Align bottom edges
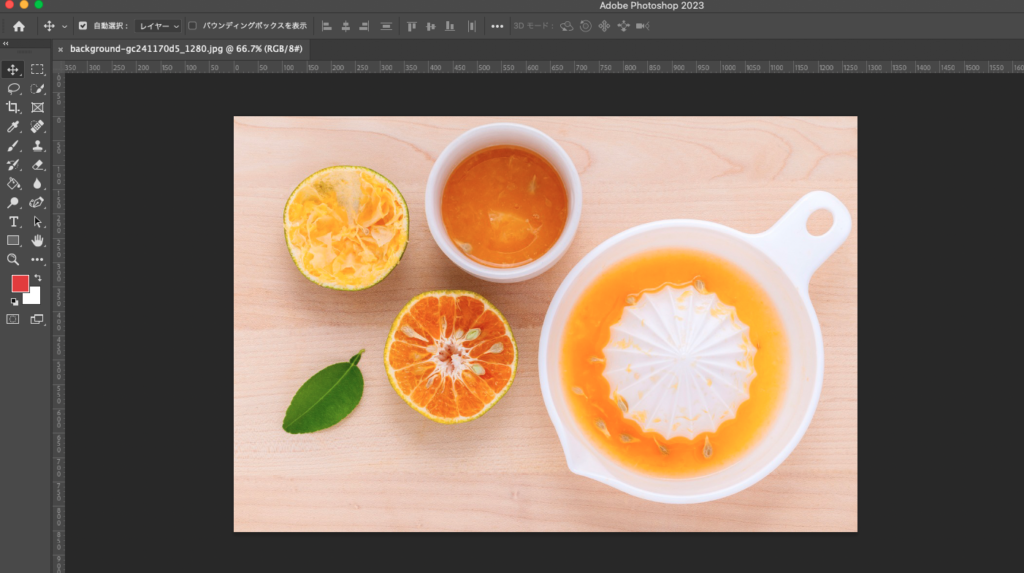The image size is (1024, 573). point(450,26)
